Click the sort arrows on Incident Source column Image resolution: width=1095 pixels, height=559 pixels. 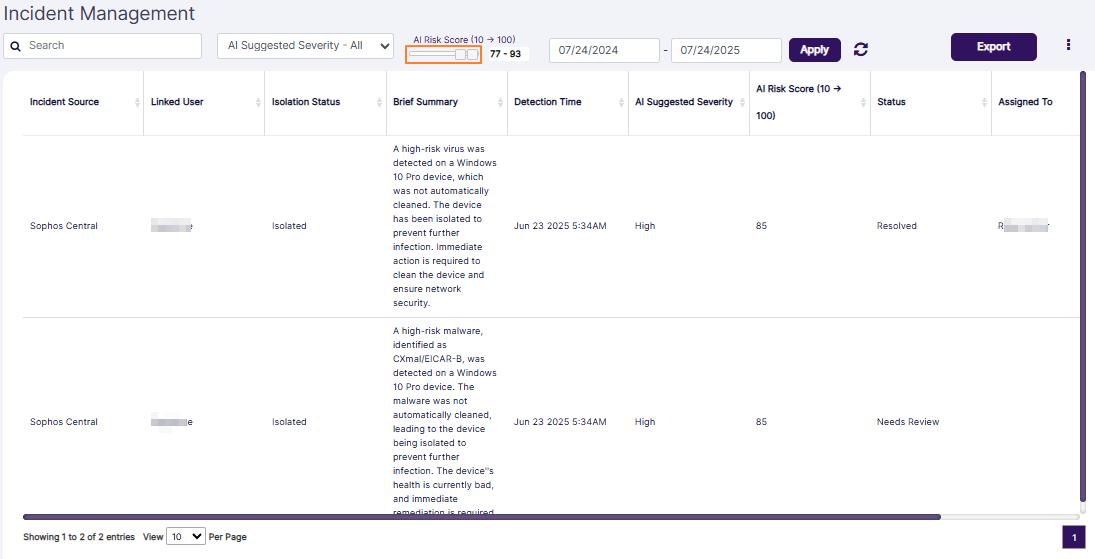[x=137, y=102]
